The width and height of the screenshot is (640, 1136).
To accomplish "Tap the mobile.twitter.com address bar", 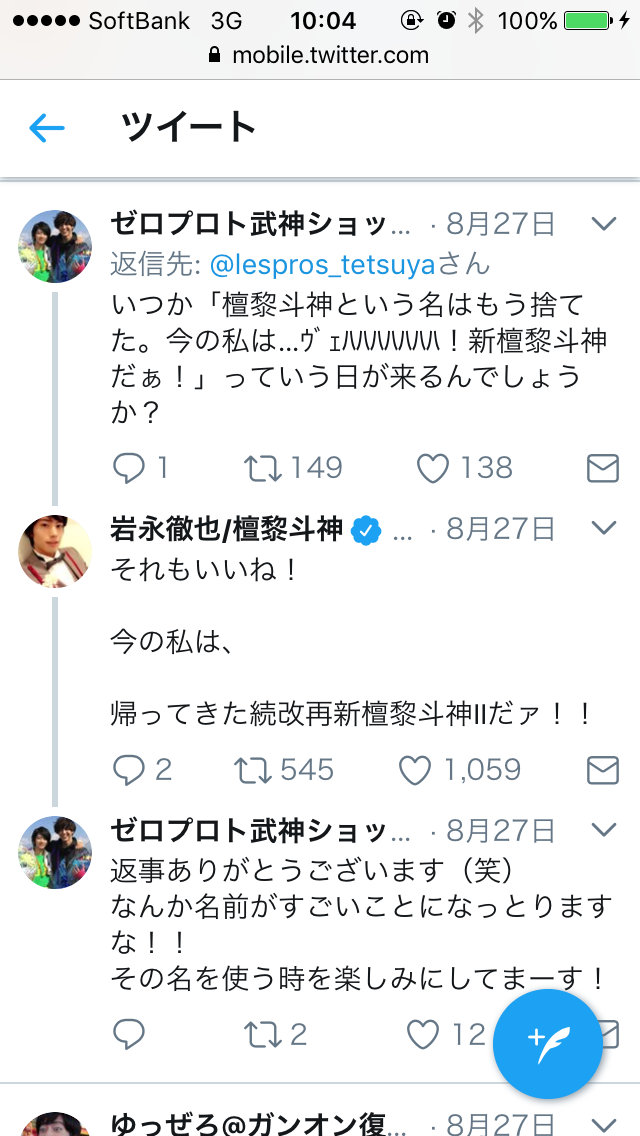I will (x=320, y=56).
